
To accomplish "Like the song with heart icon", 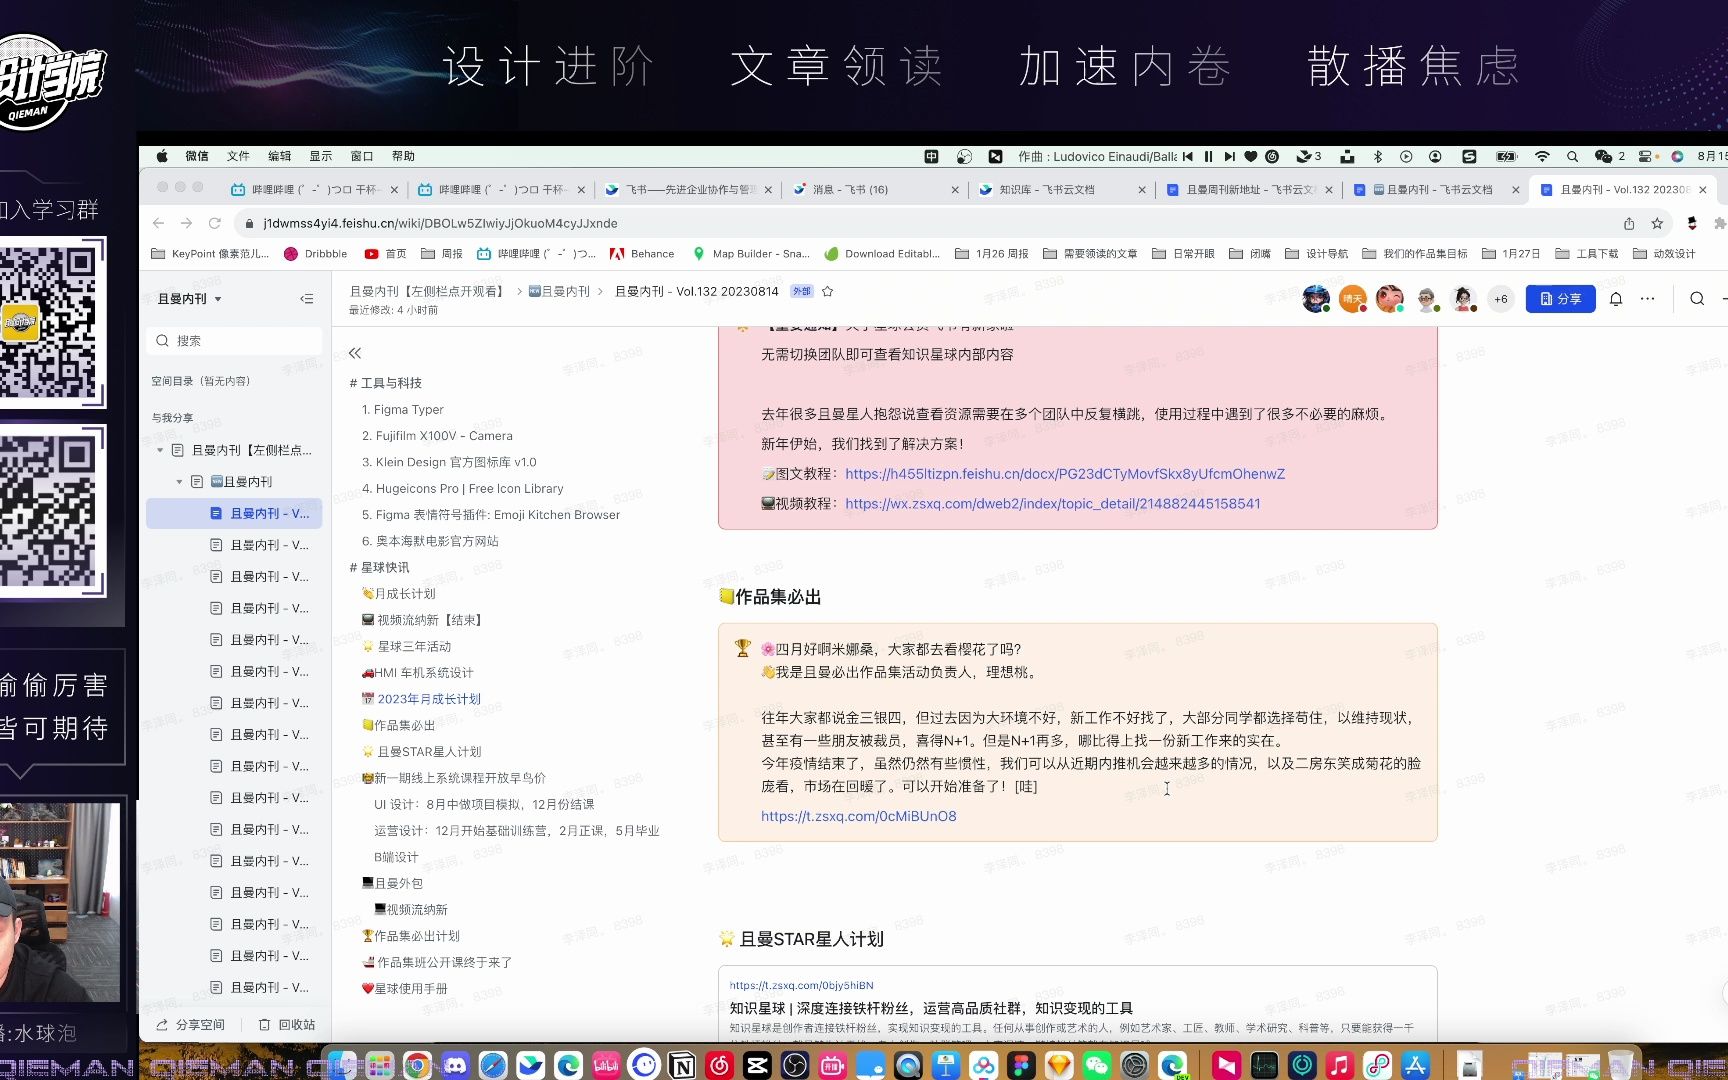I will (1250, 156).
